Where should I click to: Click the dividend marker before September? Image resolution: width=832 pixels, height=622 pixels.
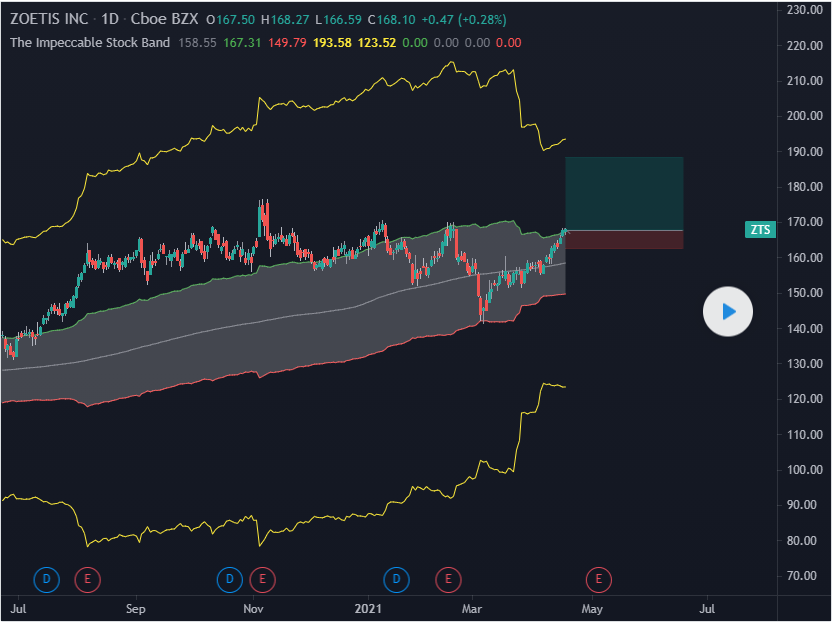(x=46, y=578)
